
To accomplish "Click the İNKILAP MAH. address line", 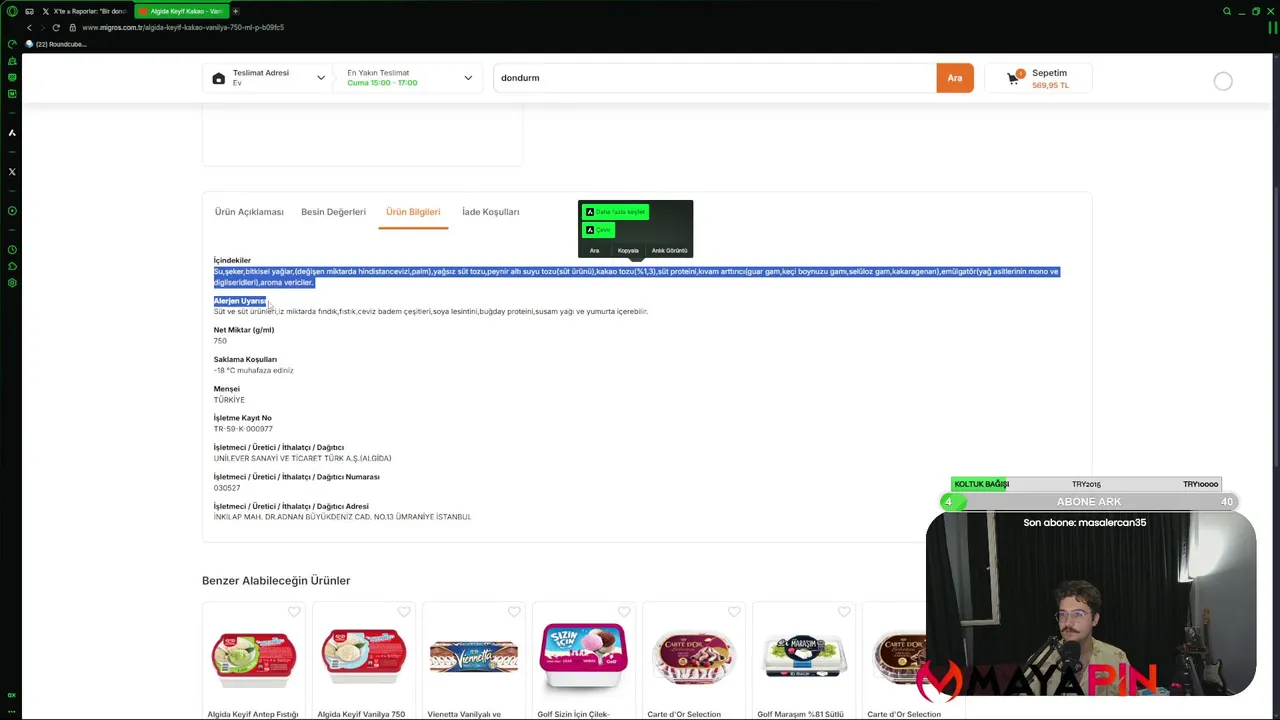I will [342, 517].
